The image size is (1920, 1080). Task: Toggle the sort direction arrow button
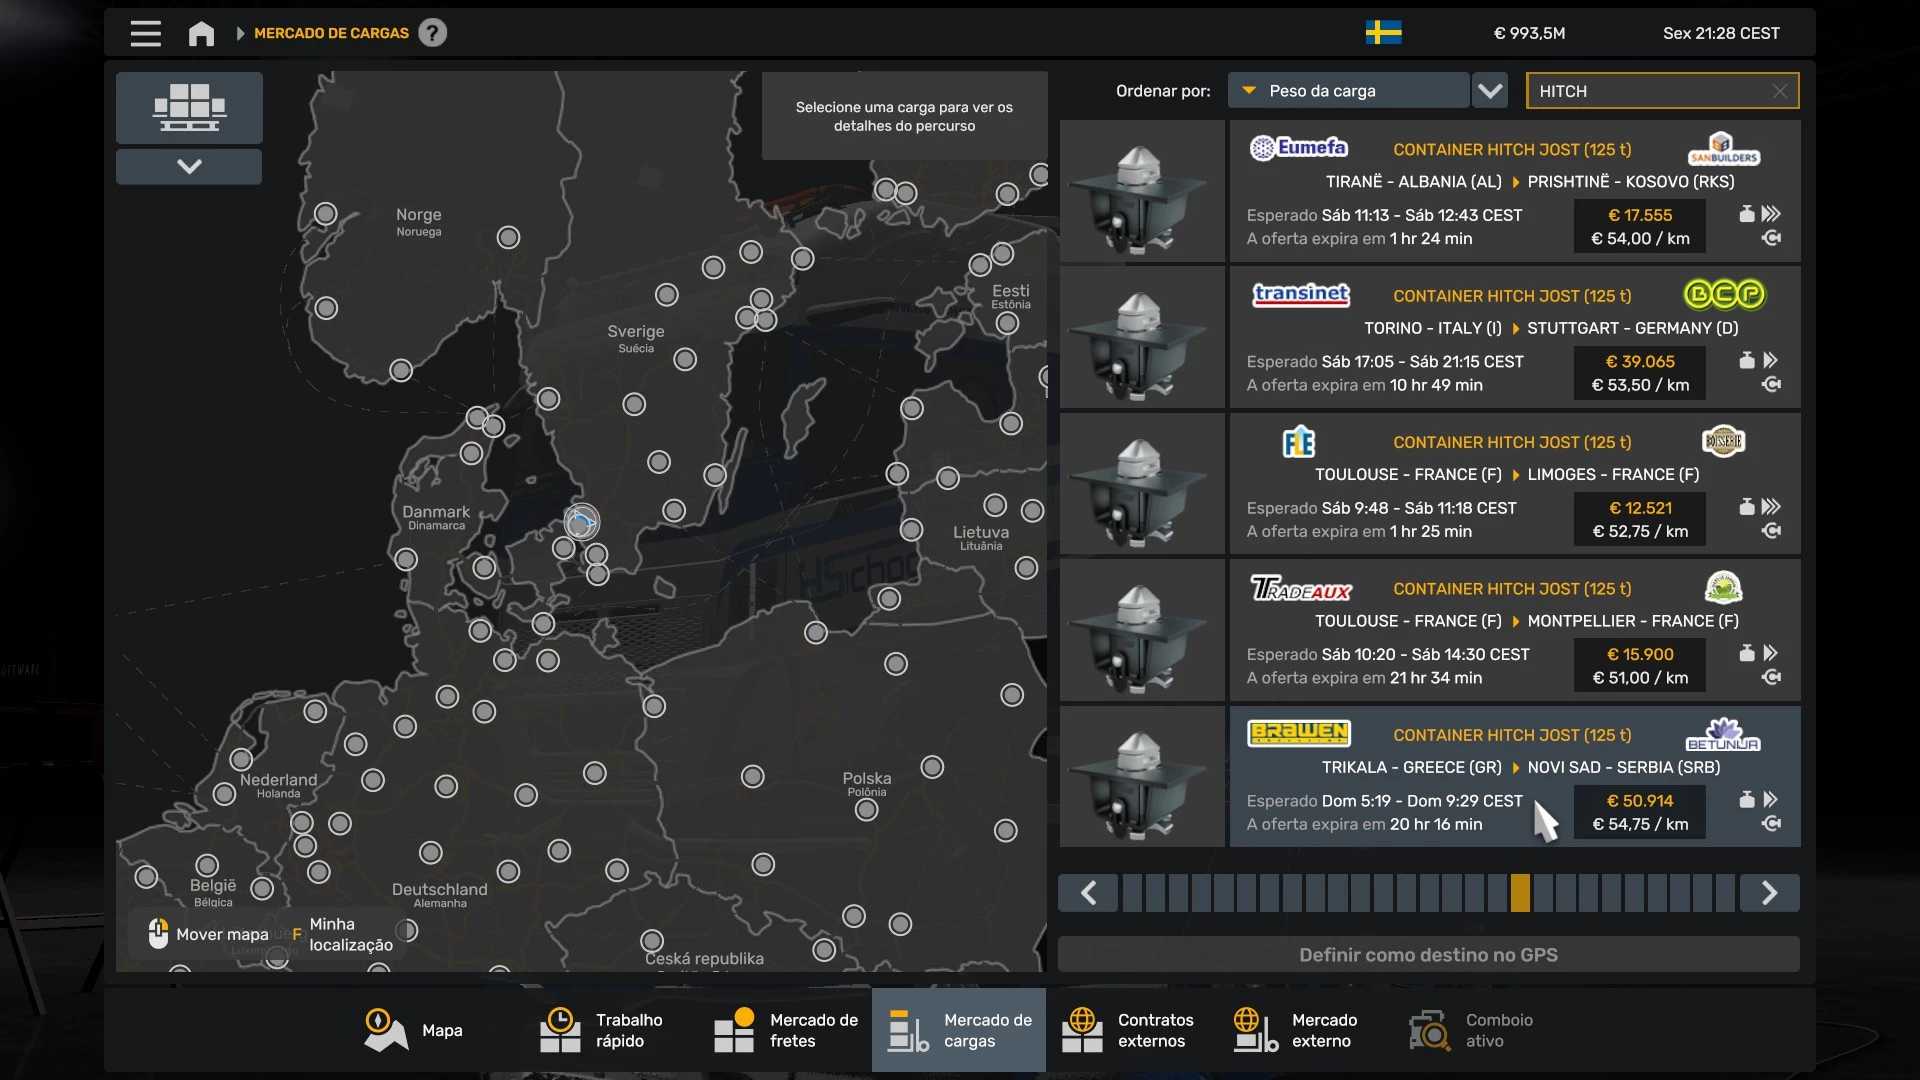coord(1490,91)
